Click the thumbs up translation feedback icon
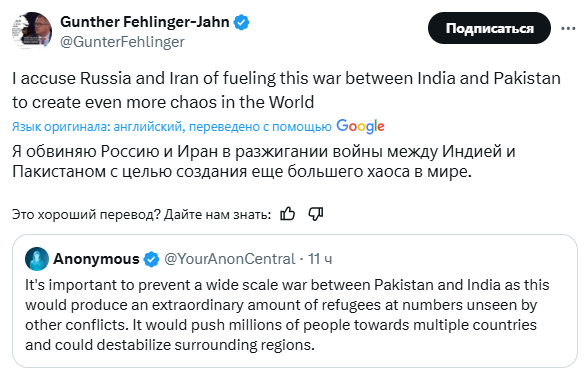This screenshot has width=586, height=382. 287,214
